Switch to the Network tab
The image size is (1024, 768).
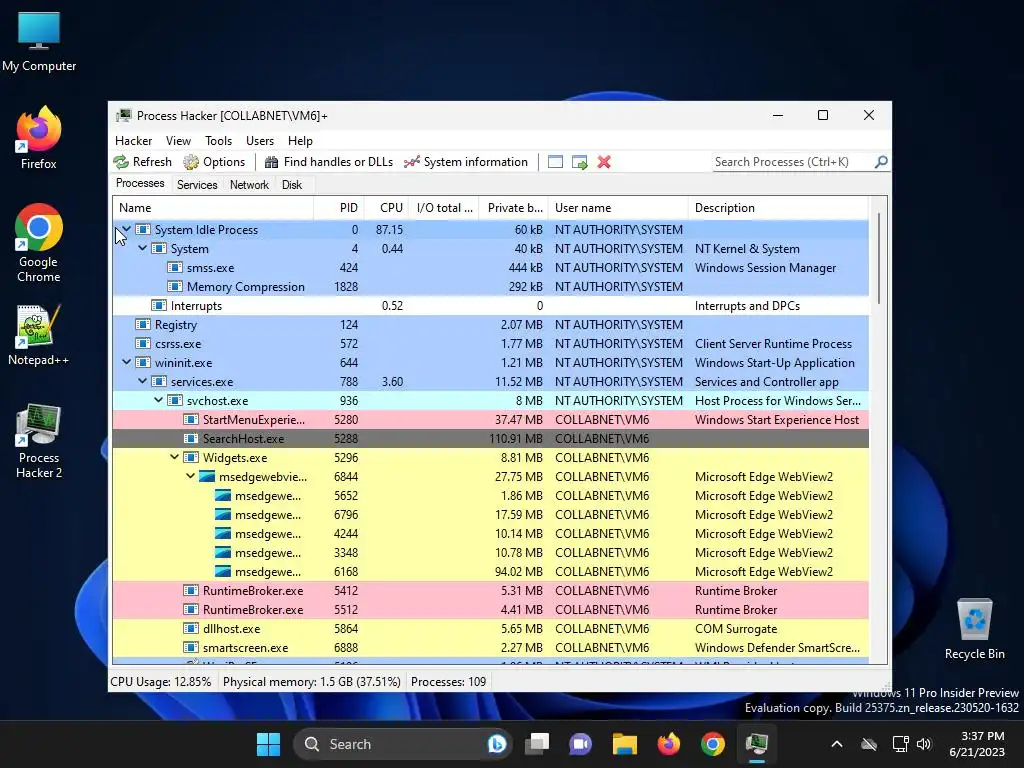coord(249,185)
